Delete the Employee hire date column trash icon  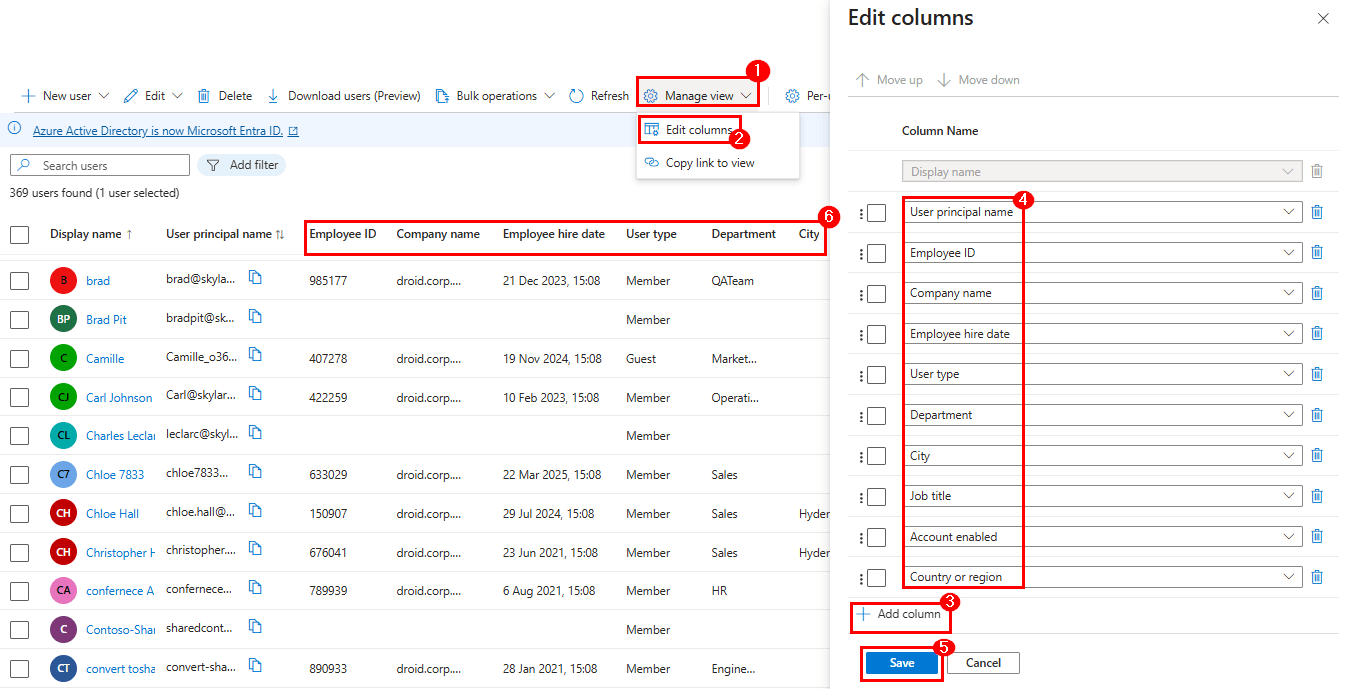coord(1317,334)
